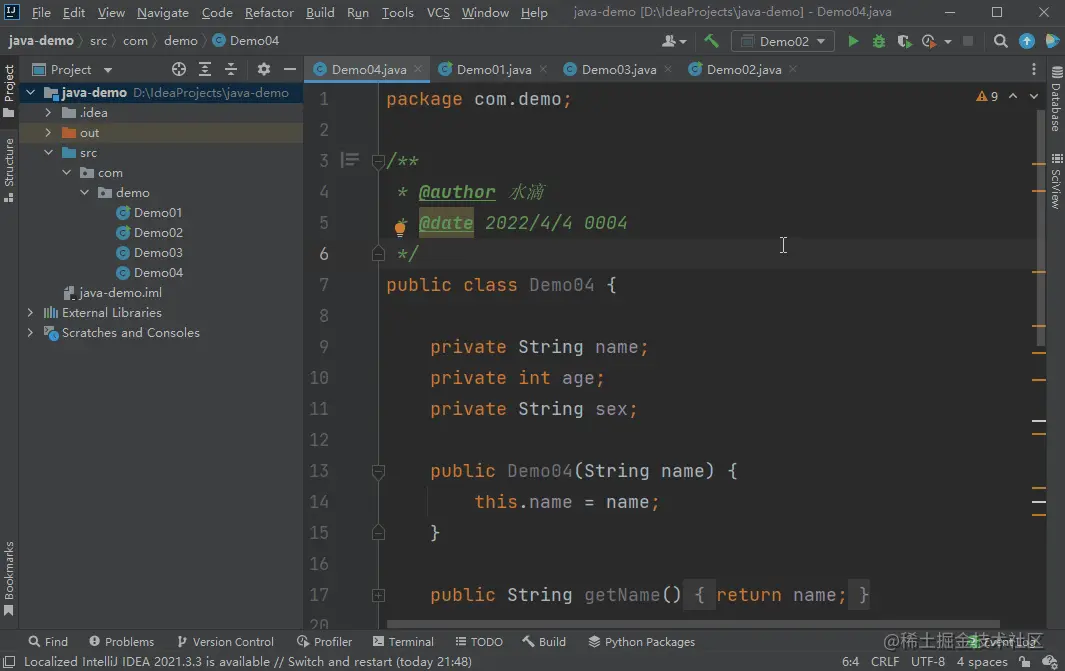Image resolution: width=1065 pixels, height=671 pixels.
Task: Select Opened File target icon
Action: tap(179, 69)
